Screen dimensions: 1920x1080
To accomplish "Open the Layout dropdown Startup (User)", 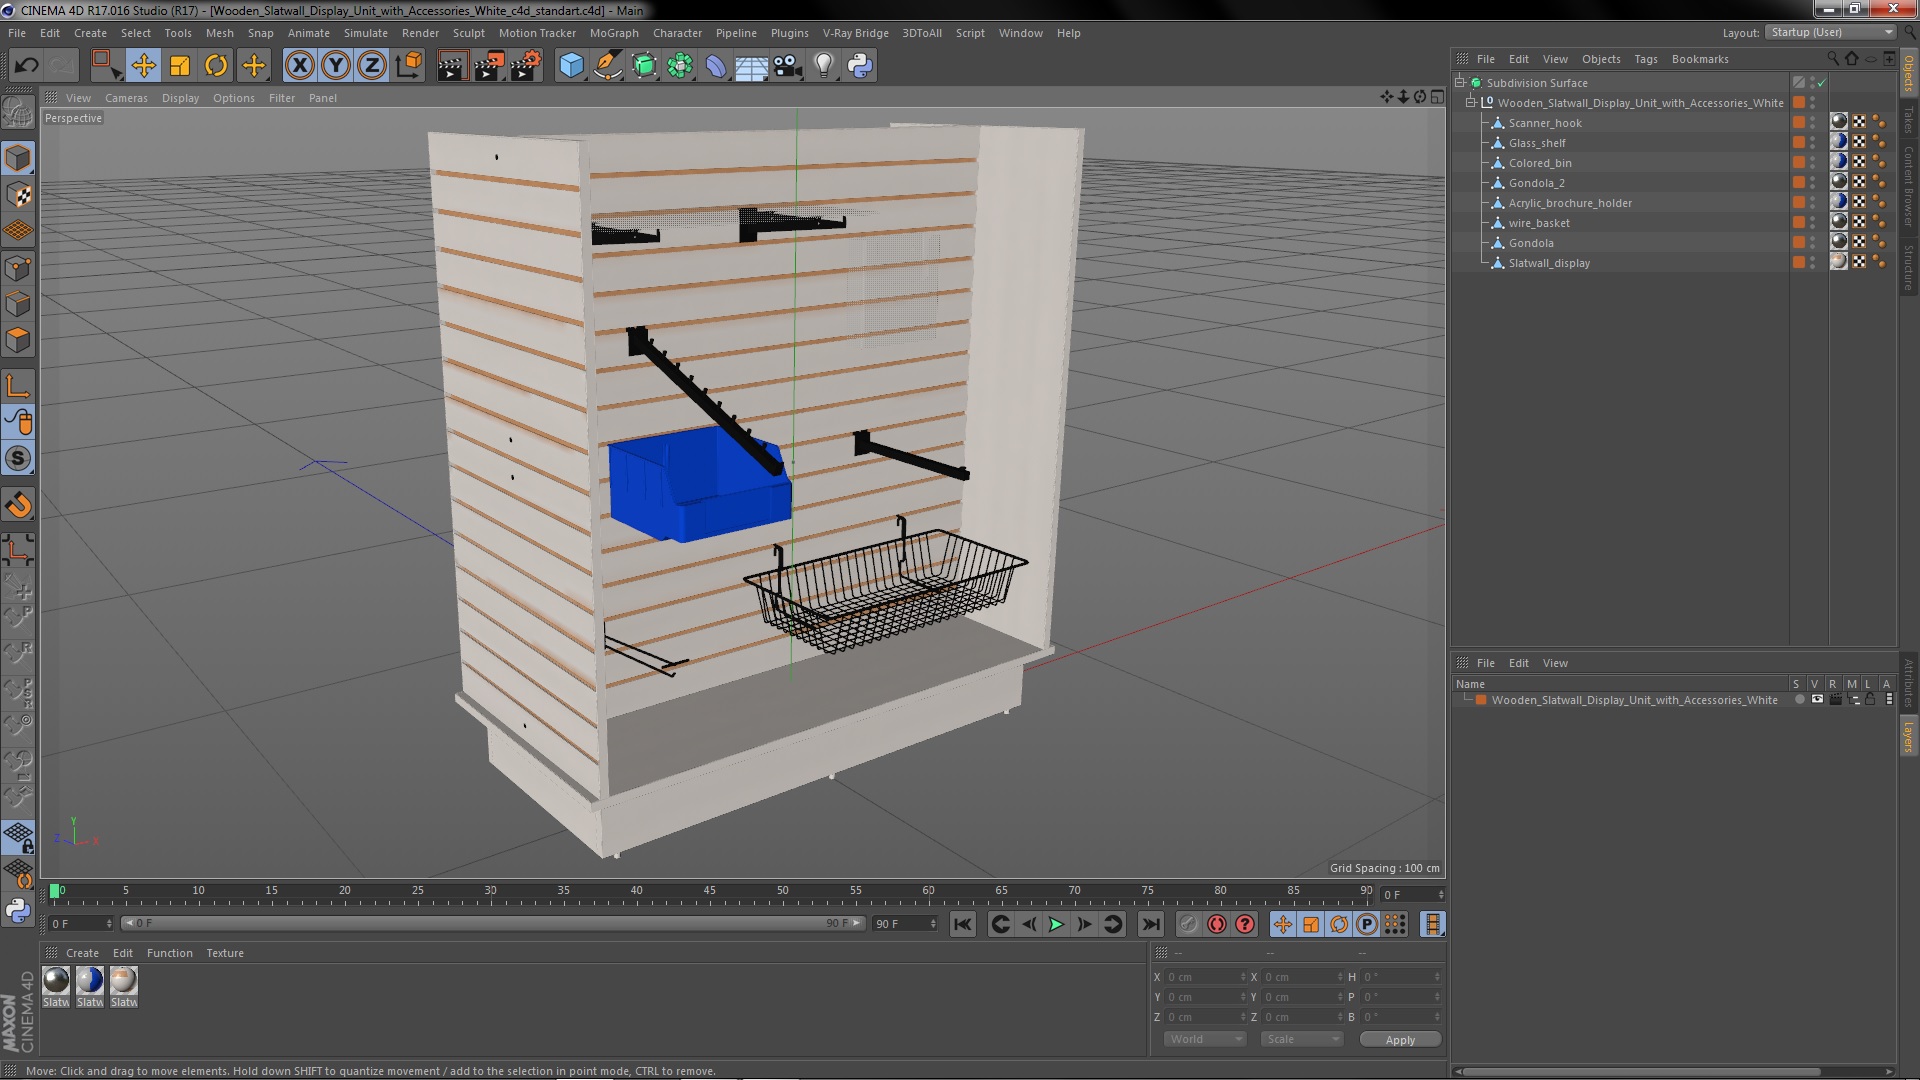I will [1831, 32].
